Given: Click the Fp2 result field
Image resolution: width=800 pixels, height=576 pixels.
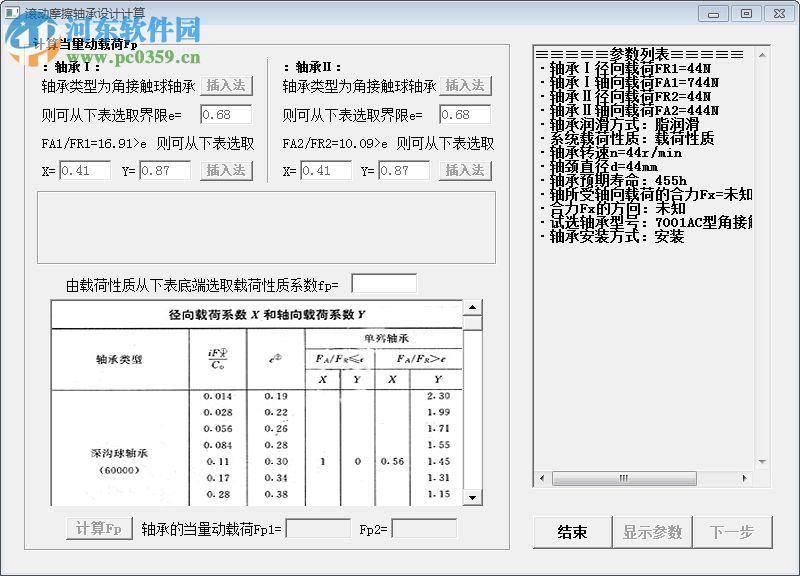Looking at the screenshot, I should (424, 528).
